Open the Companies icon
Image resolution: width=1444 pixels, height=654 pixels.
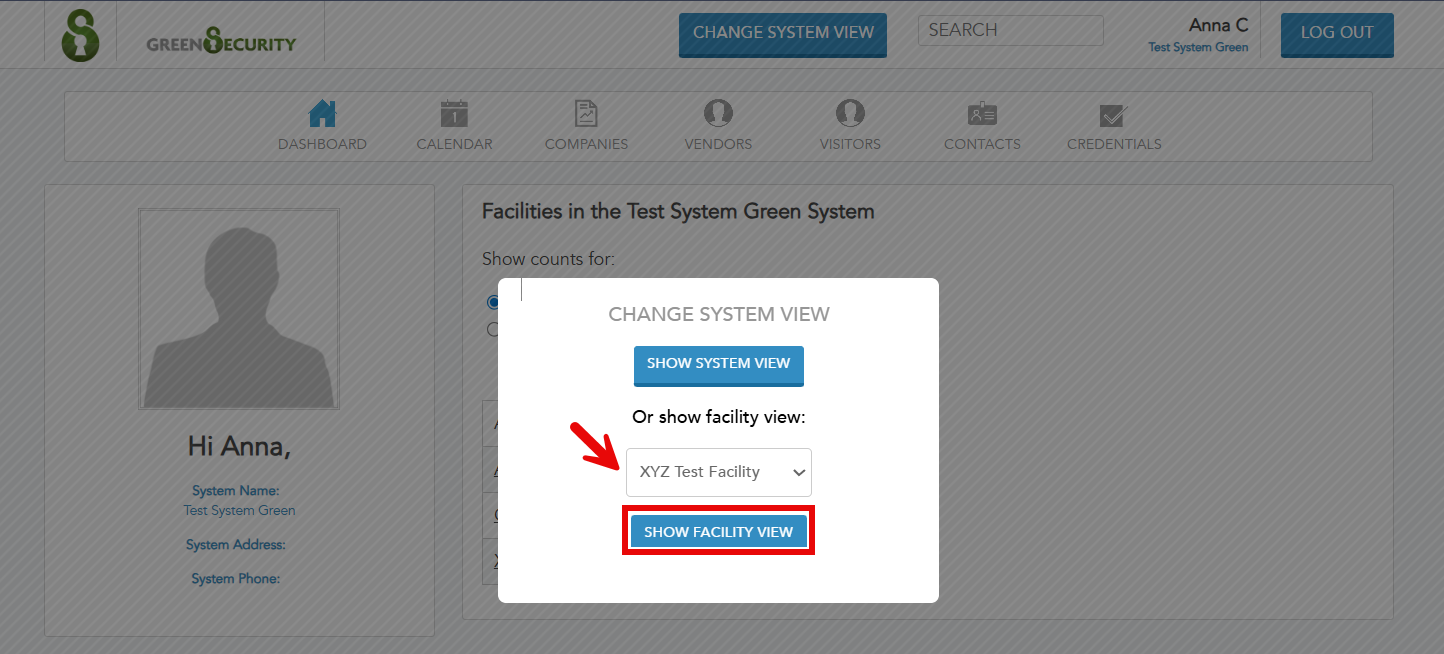pyautogui.click(x=586, y=114)
